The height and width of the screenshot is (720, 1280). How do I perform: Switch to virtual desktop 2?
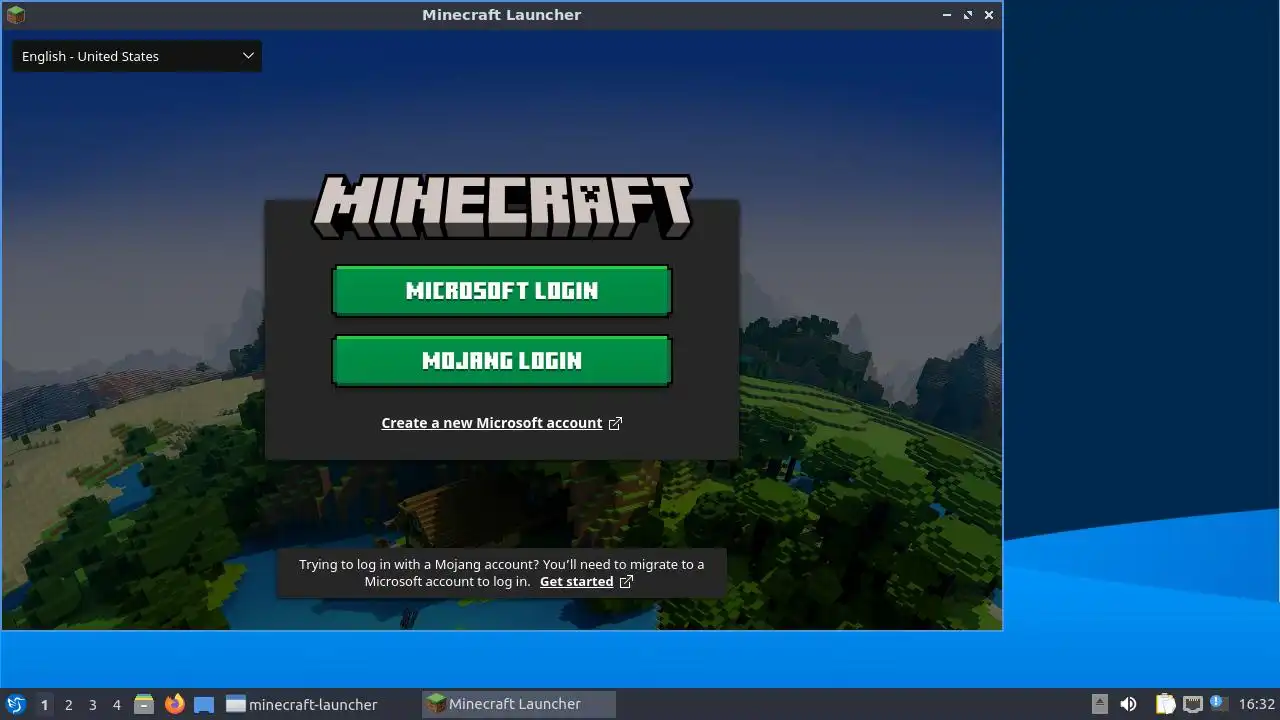pos(68,704)
